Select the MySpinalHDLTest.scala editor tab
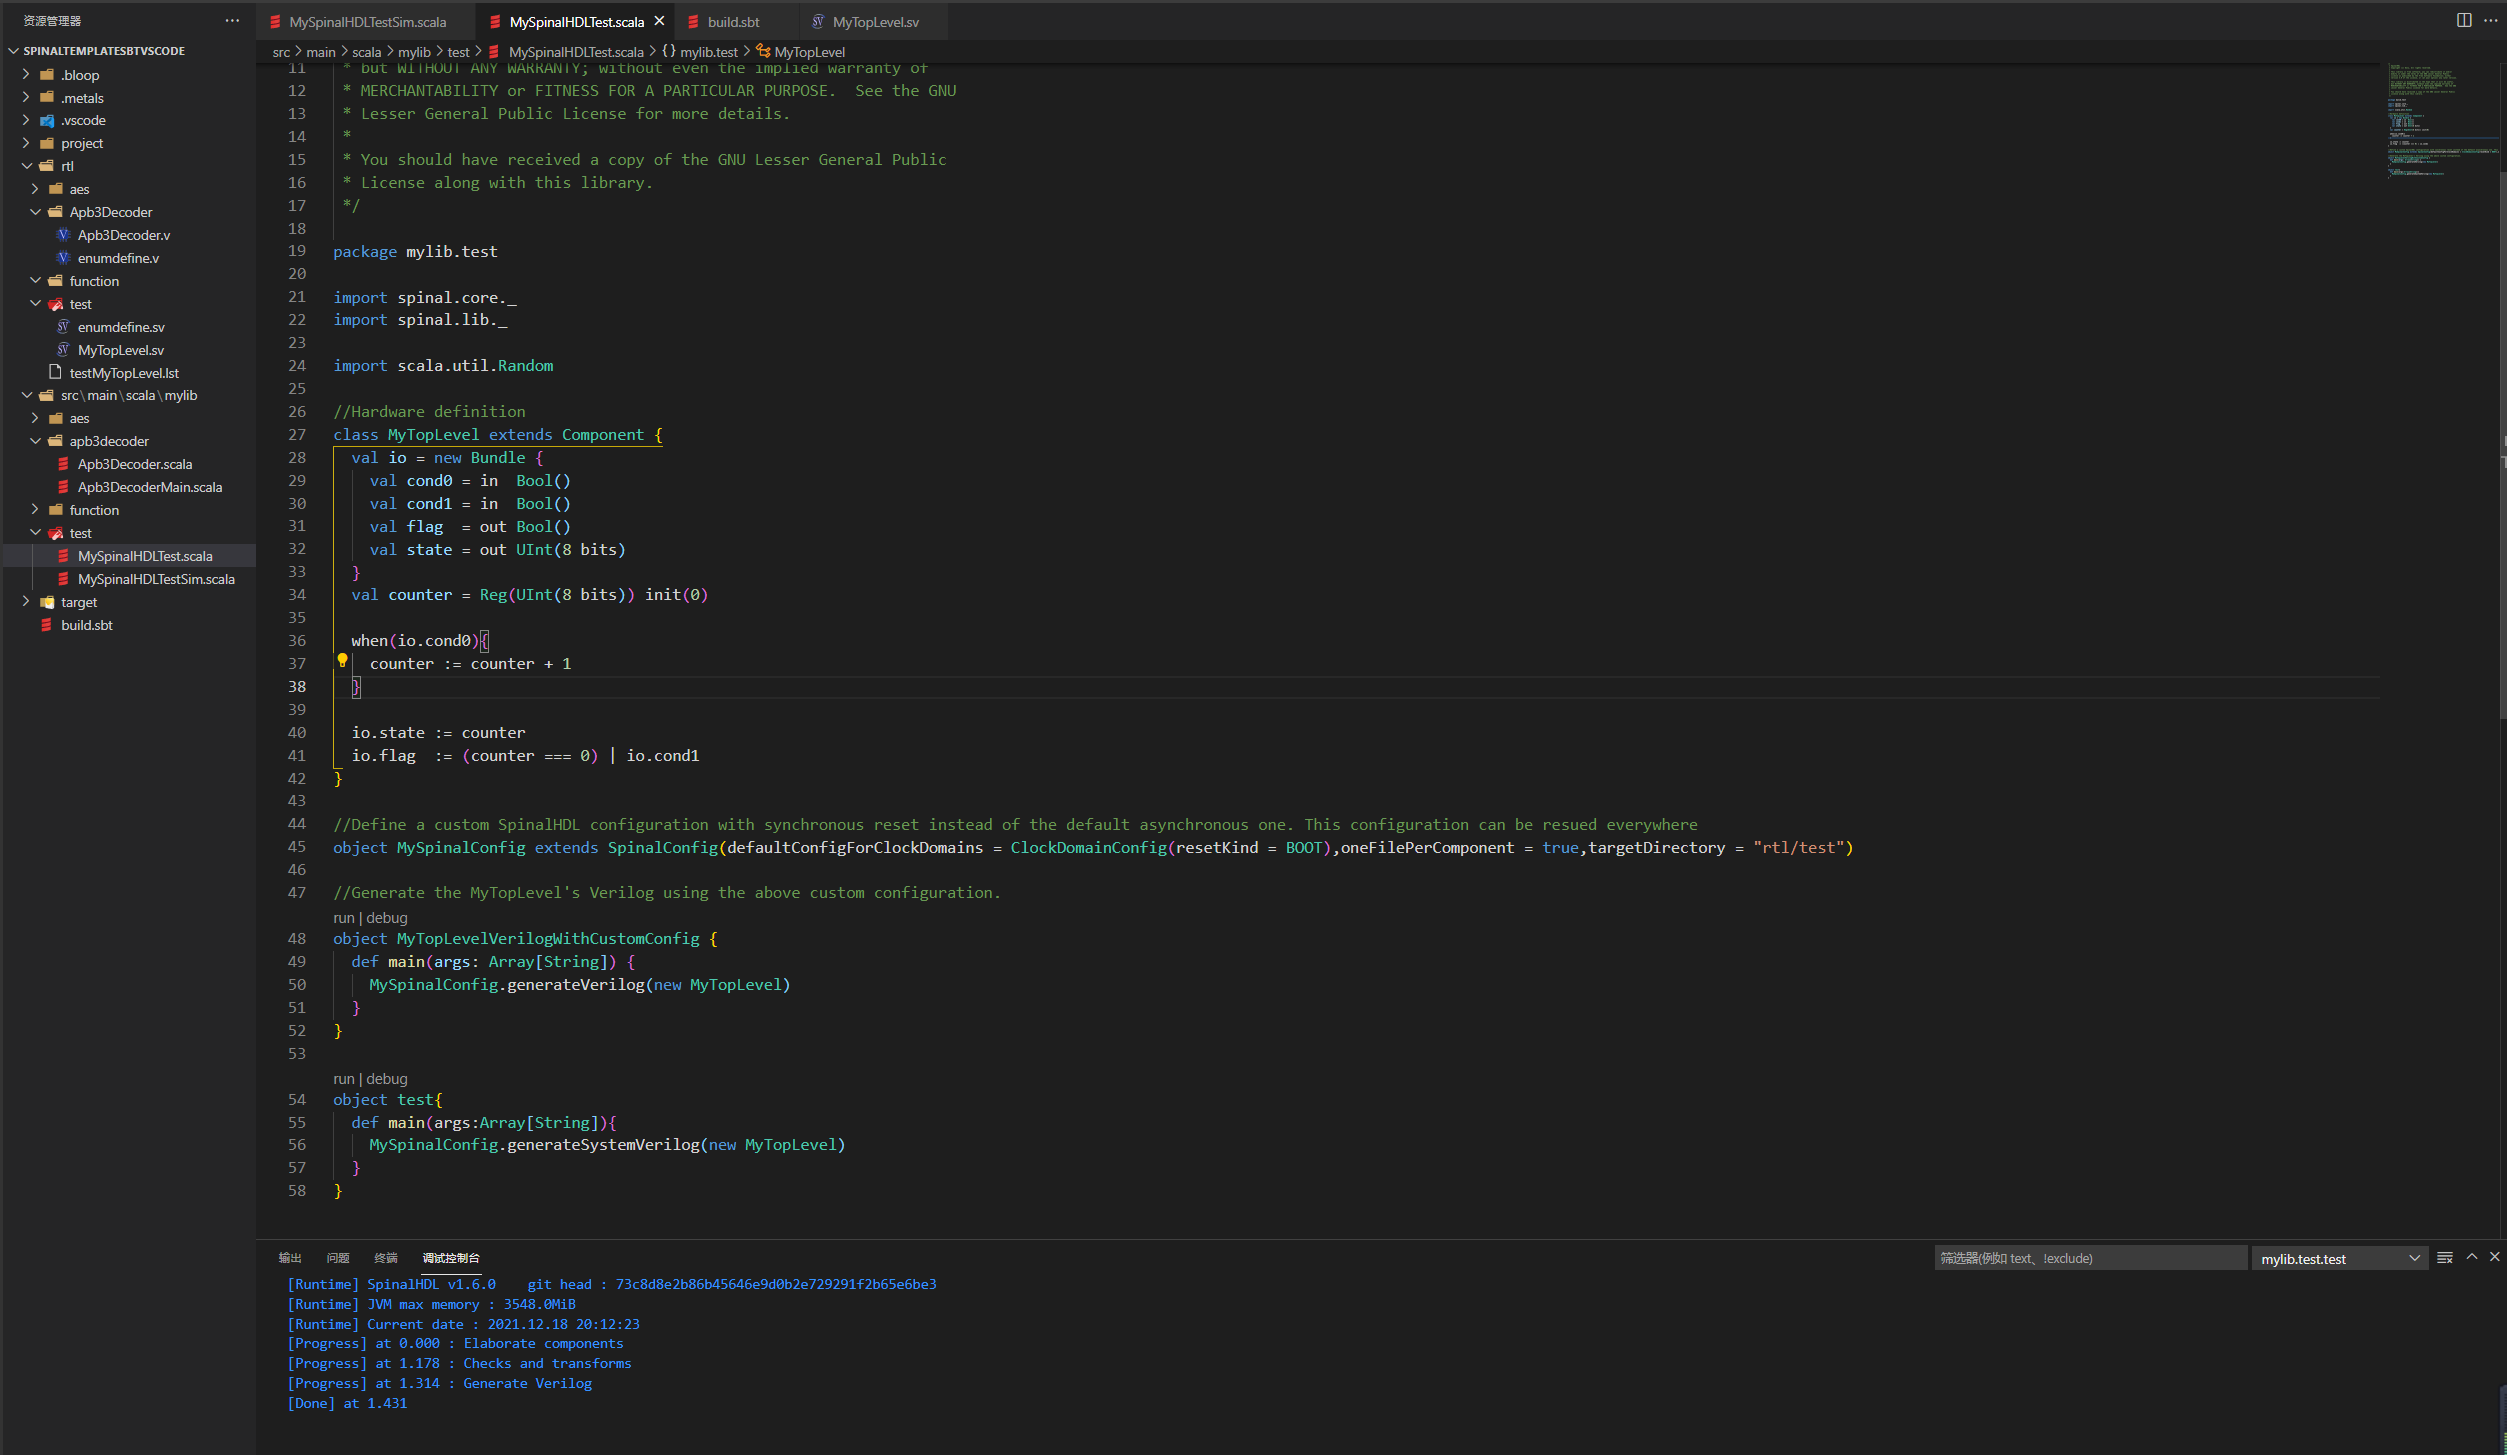Viewport: 2507px width, 1455px height. coord(576,21)
